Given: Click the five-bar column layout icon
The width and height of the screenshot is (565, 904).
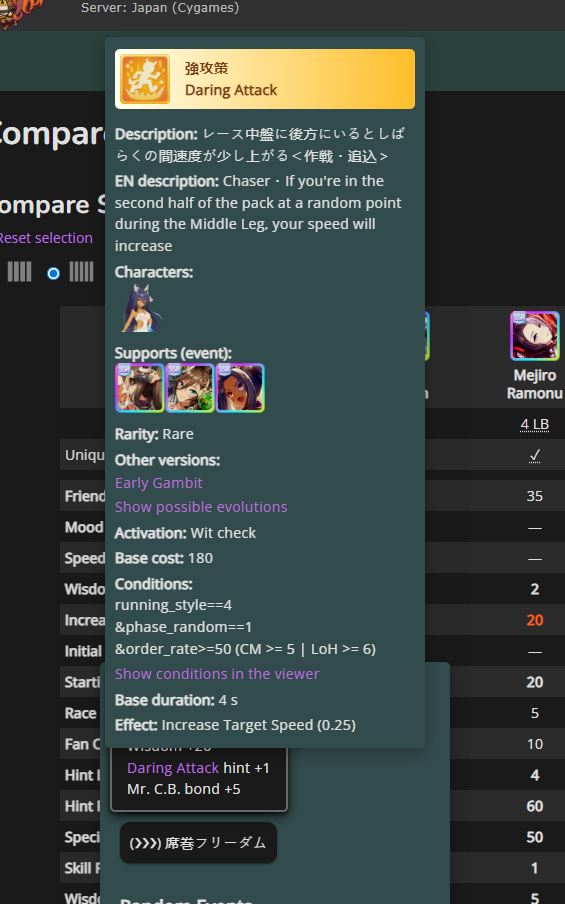Looking at the screenshot, I should tap(81, 272).
